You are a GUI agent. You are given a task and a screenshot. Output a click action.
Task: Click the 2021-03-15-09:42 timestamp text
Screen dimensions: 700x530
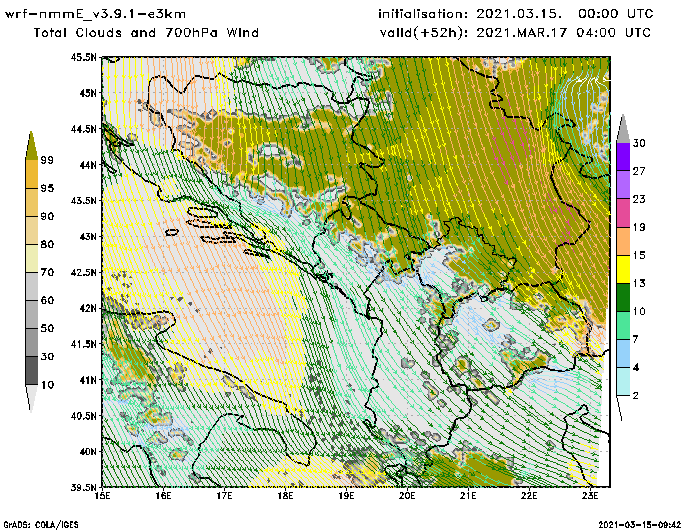point(640,525)
